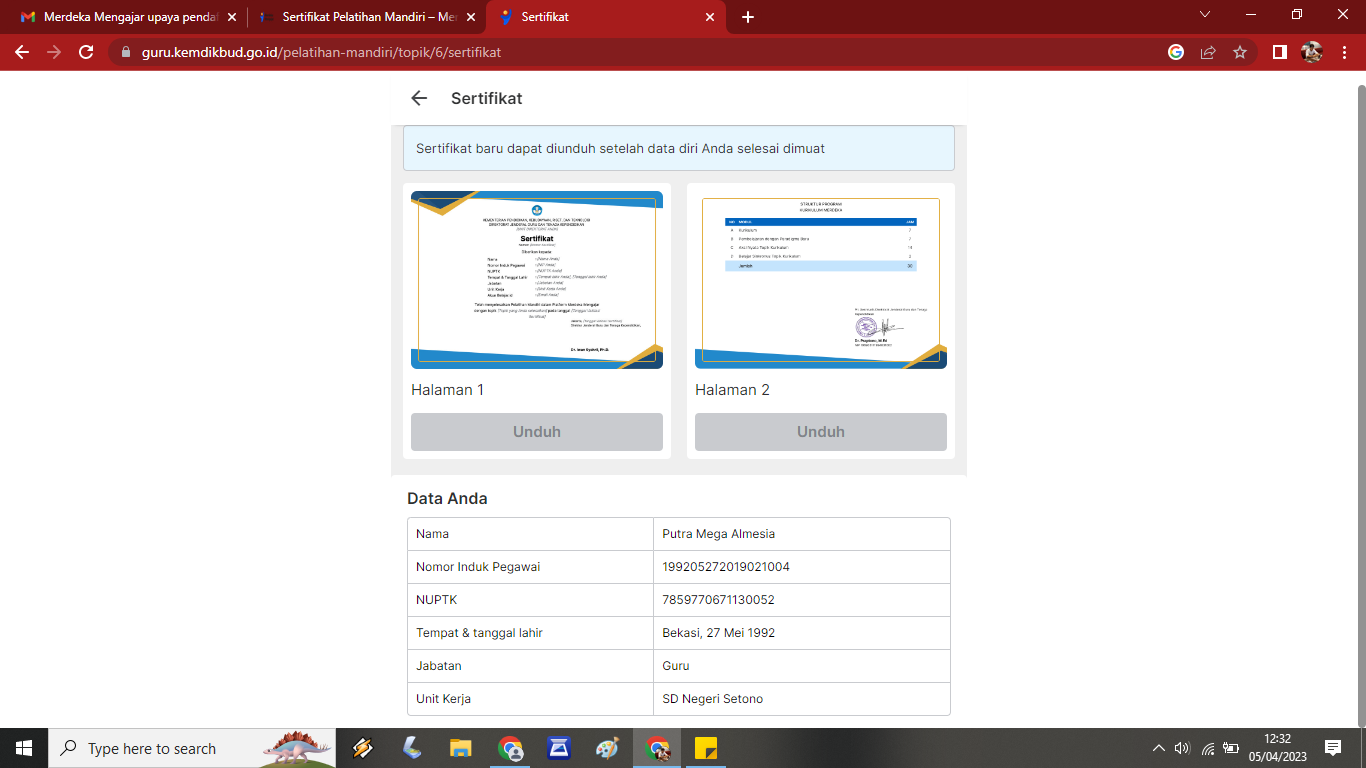Screen dimensions: 1366x768
Task: Click Unduh button under Halaman 2
Action: [x=821, y=432]
